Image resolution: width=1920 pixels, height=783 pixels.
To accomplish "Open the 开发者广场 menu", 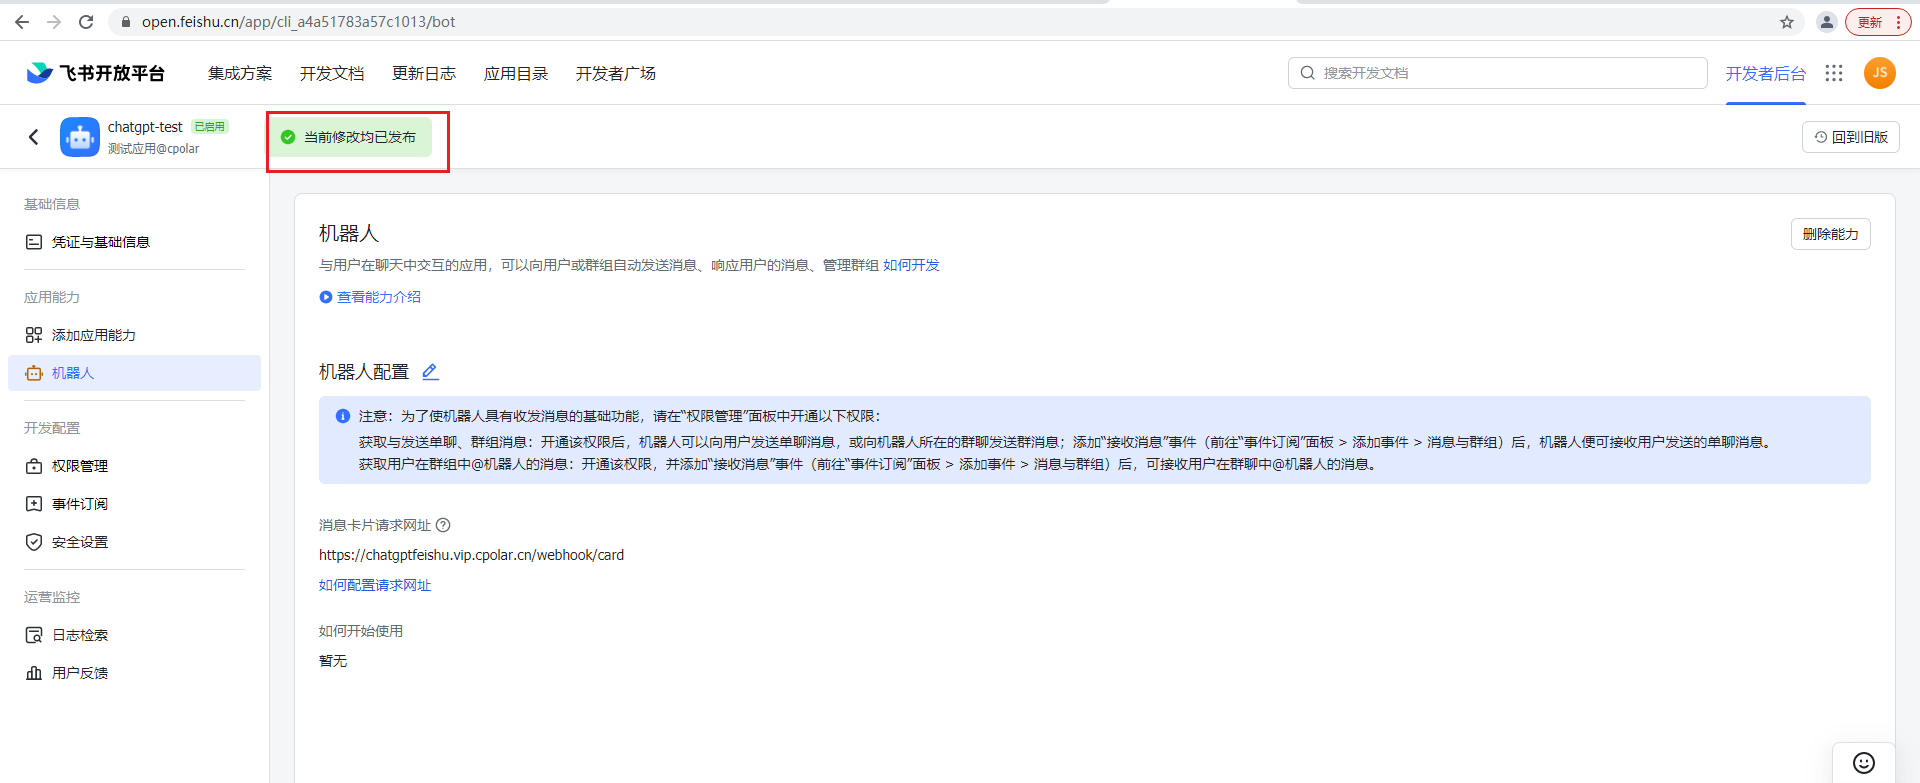I will click(616, 73).
